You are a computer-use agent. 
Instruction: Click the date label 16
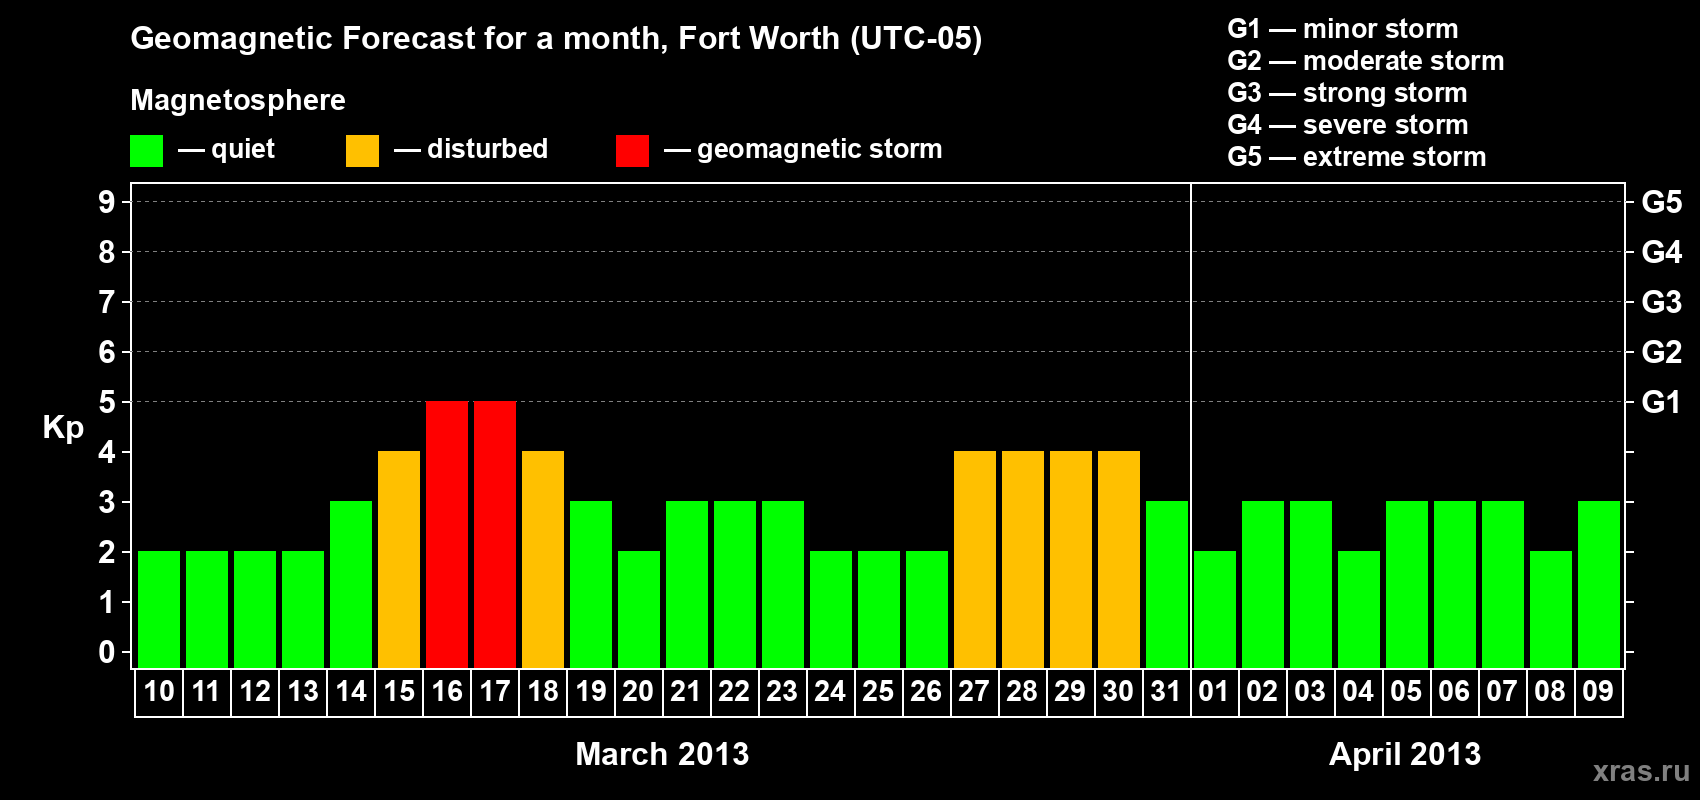(447, 691)
